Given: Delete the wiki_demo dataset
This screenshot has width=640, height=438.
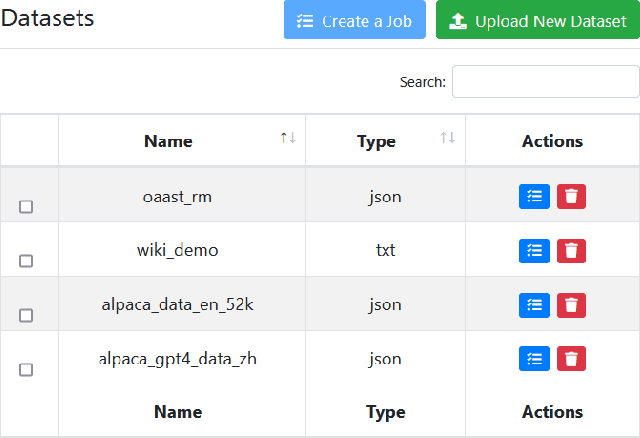Looking at the screenshot, I should 571,251.
